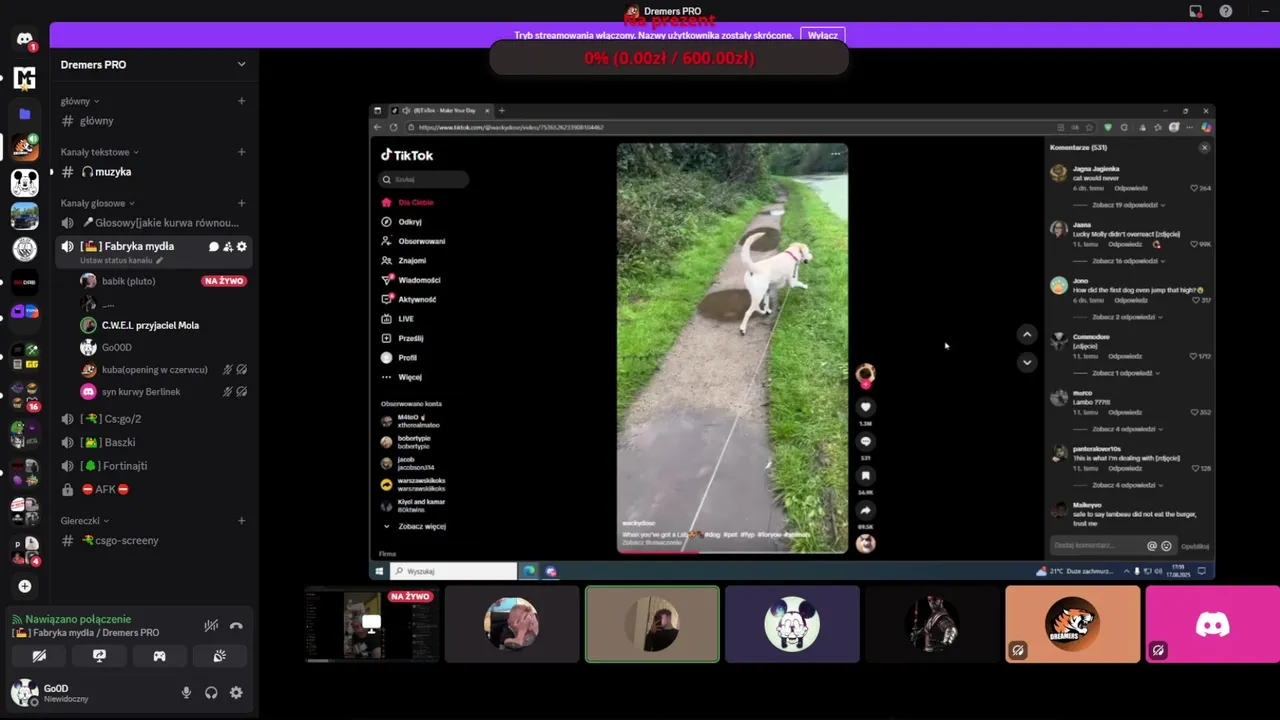Click Ustaw status kanału link
Image resolution: width=1280 pixels, height=720 pixels.
(121, 261)
